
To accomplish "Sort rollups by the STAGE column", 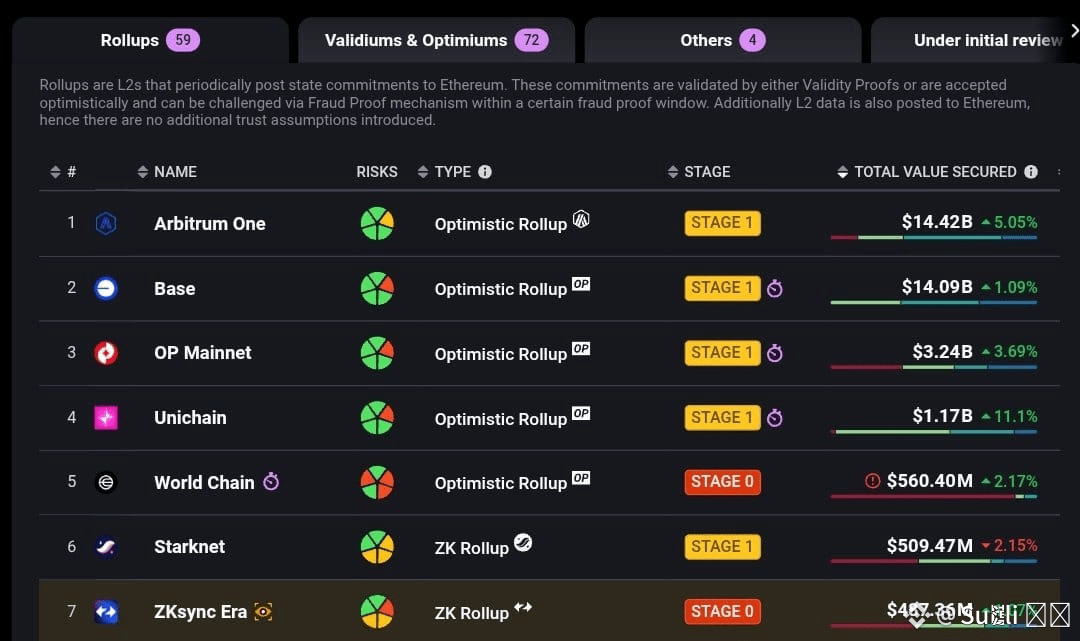I will coord(699,171).
